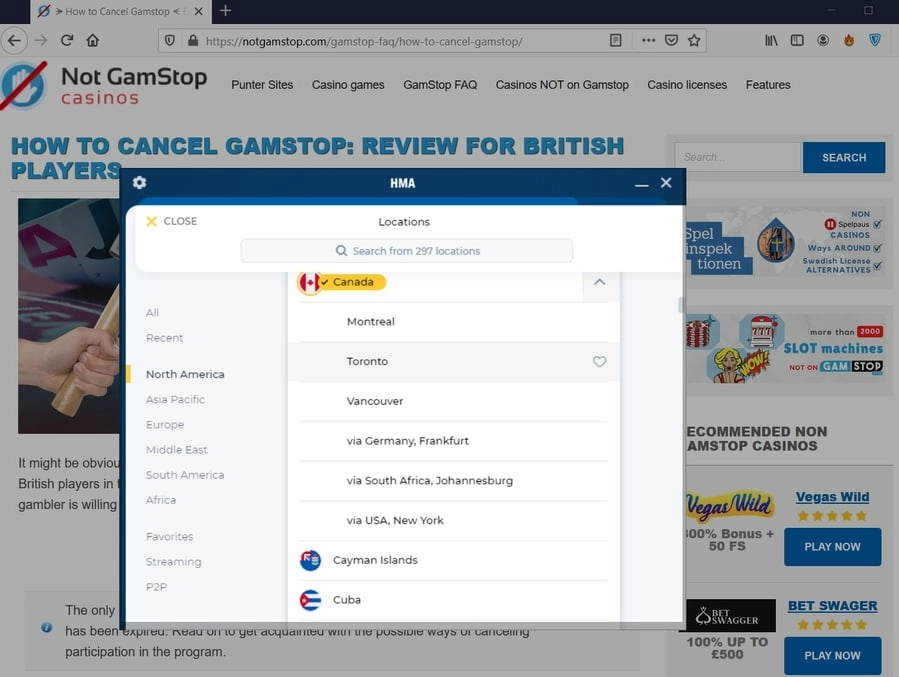Choose Vancouver server
The width and height of the screenshot is (899, 677).
coord(454,401)
